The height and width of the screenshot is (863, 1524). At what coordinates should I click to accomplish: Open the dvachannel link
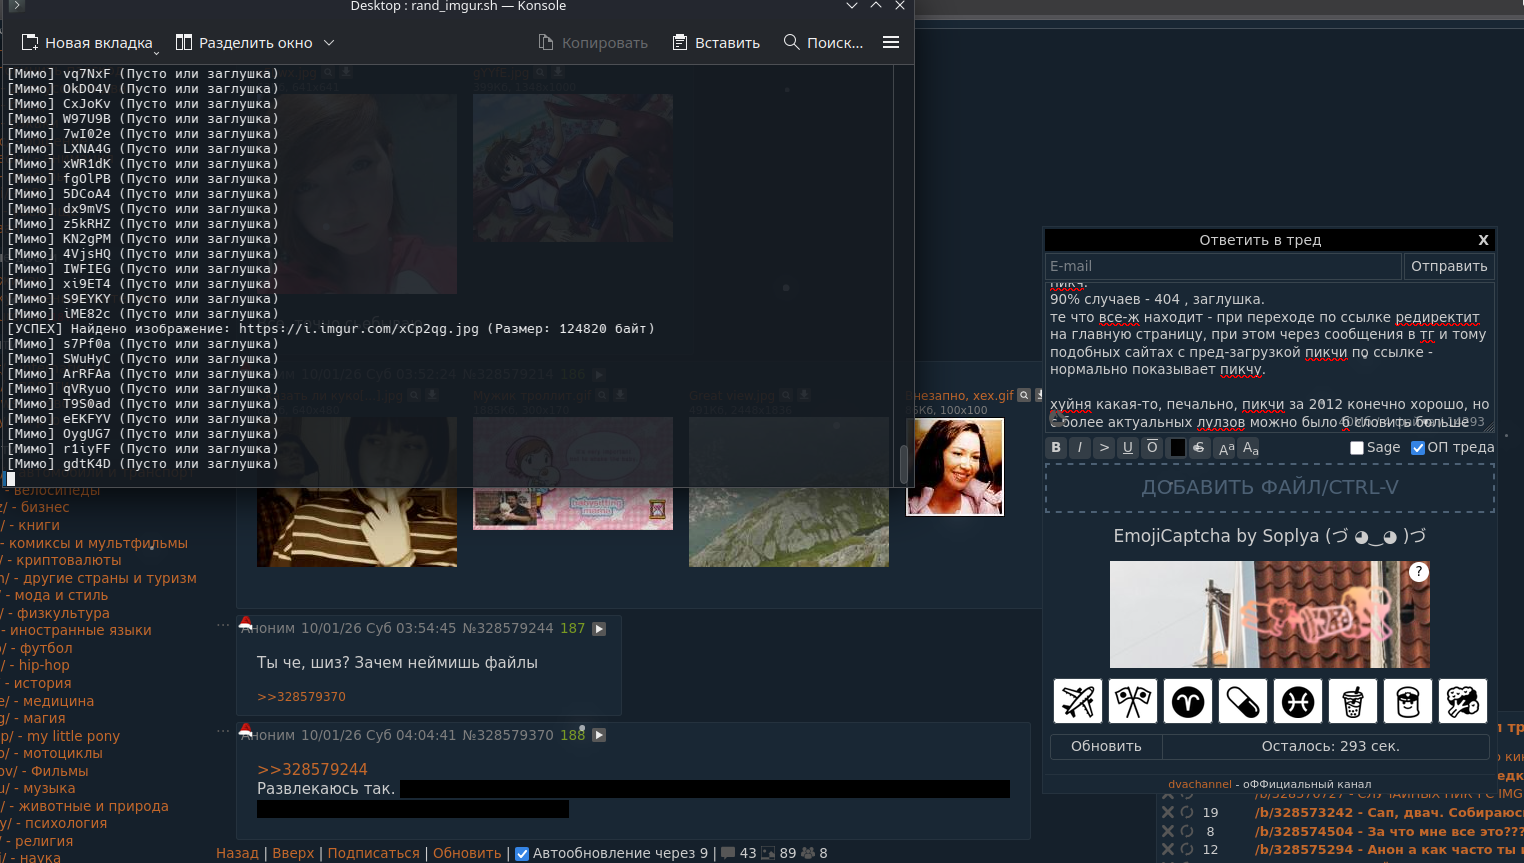(1200, 784)
